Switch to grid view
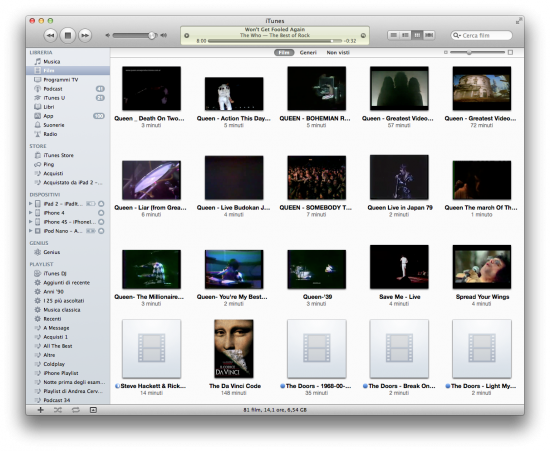The height and width of the screenshot is (451, 550). tap(417, 35)
